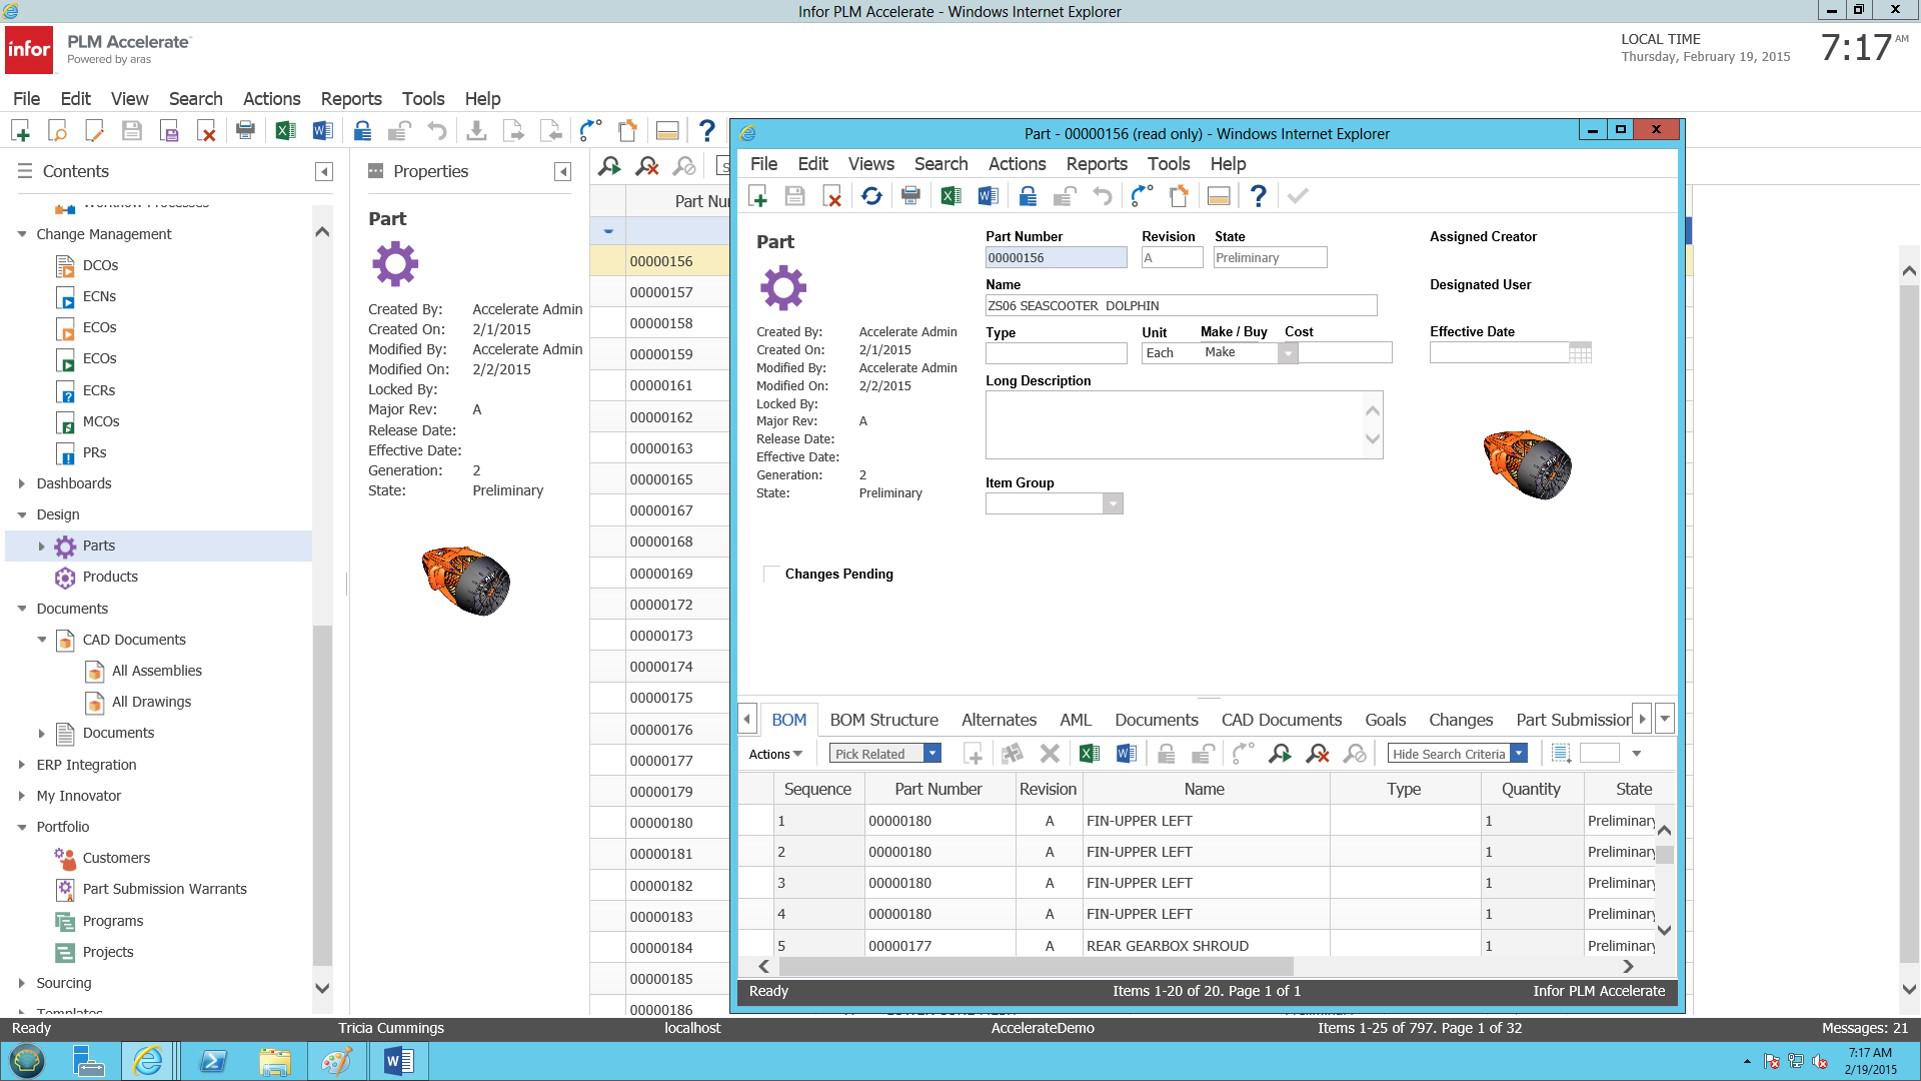1921x1081 pixels.
Task: Expand the ERP Integration tree node
Action: click(x=22, y=765)
